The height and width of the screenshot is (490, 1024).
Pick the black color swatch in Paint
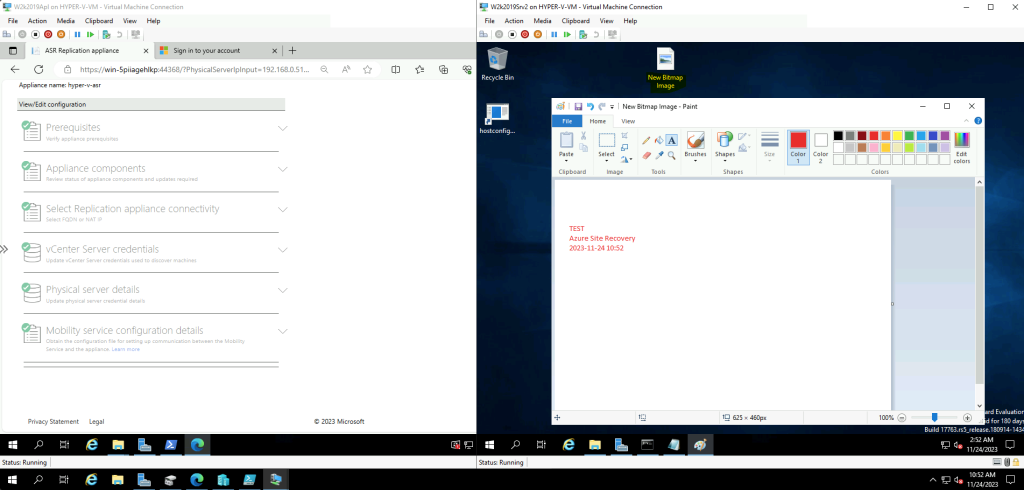coord(838,135)
